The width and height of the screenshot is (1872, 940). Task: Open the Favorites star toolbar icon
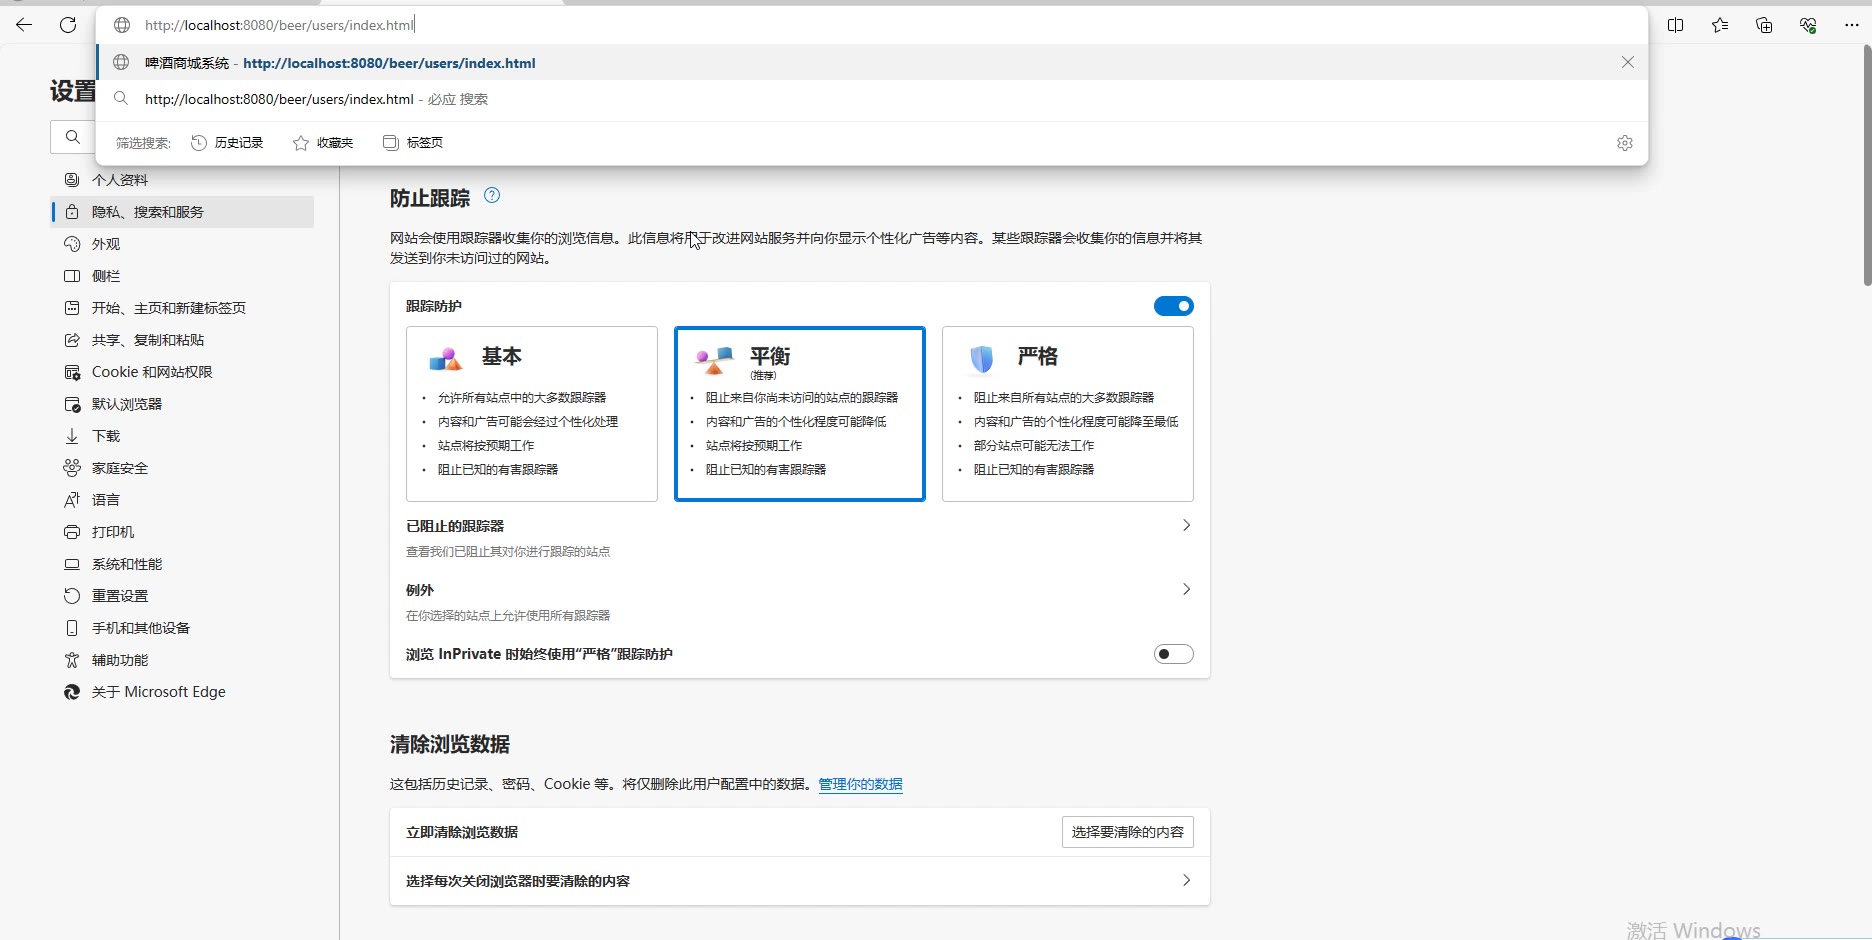(1720, 25)
